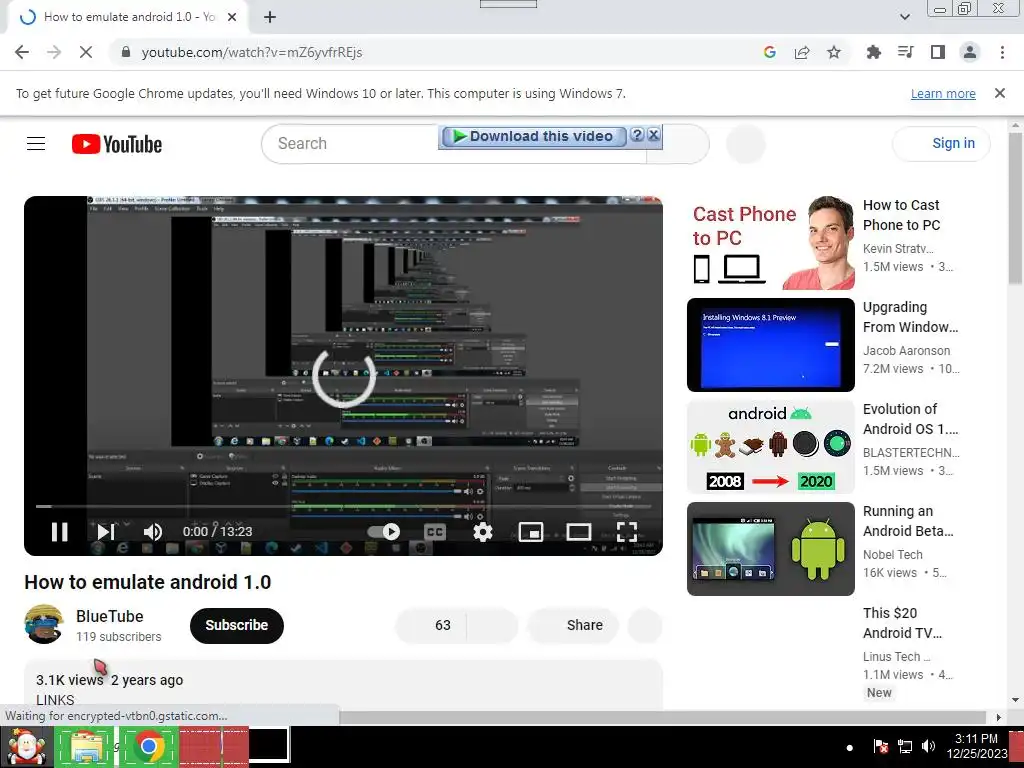Turn on closed captions
The width and height of the screenshot is (1024, 768).
coord(435,532)
